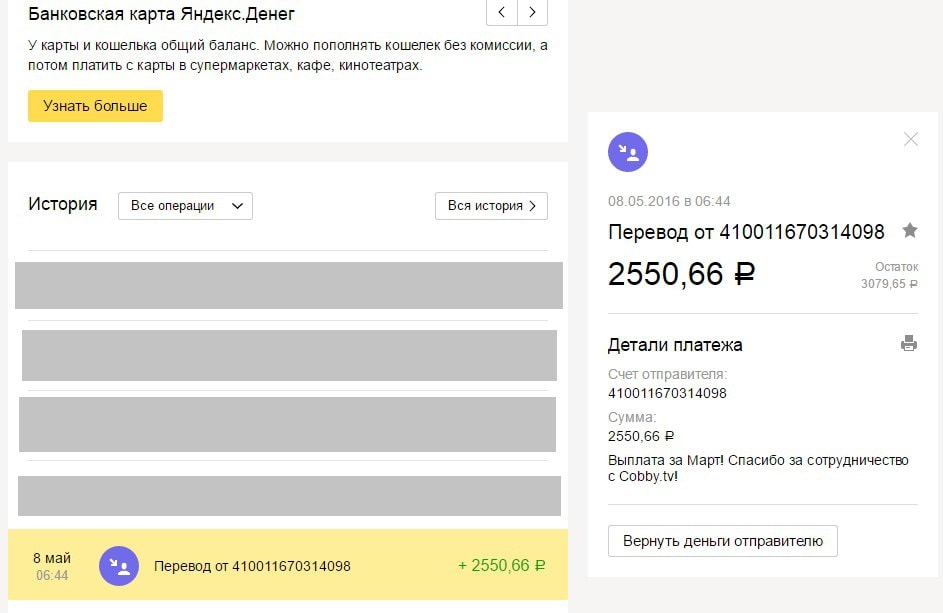Click the previous arrow on the card banner
Image resolution: width=943 pixels, height=613 pixels.
click(502, 12)
